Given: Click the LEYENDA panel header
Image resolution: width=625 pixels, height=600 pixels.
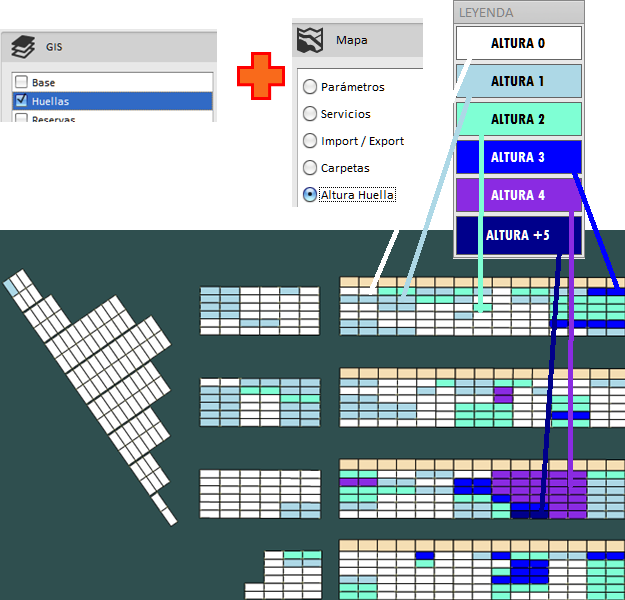Looking at the screenshot, I should coord(518,13).
